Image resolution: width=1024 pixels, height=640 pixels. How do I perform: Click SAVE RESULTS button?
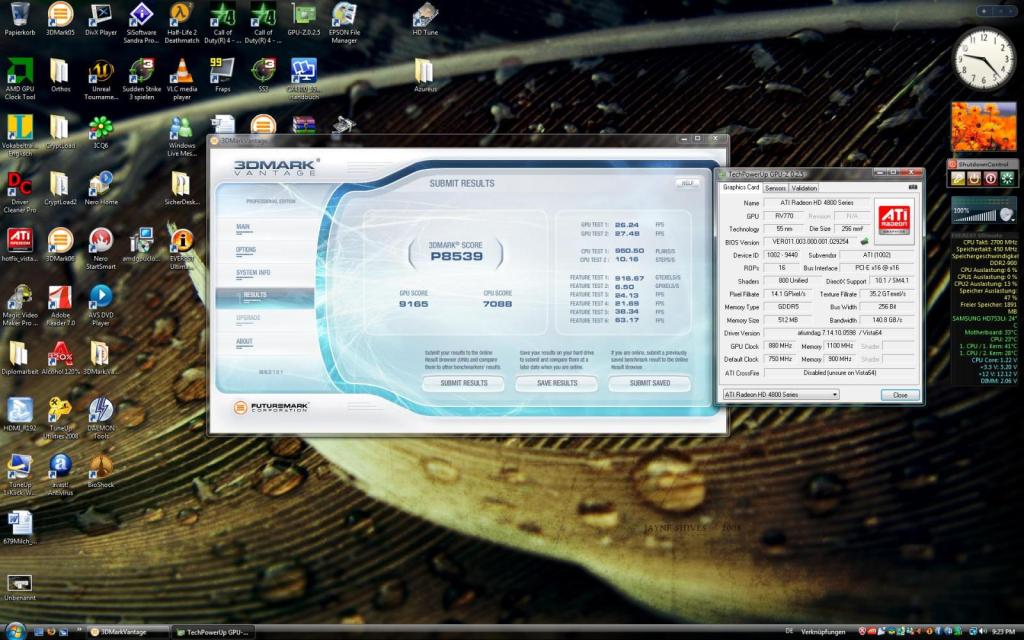point(556,383)
